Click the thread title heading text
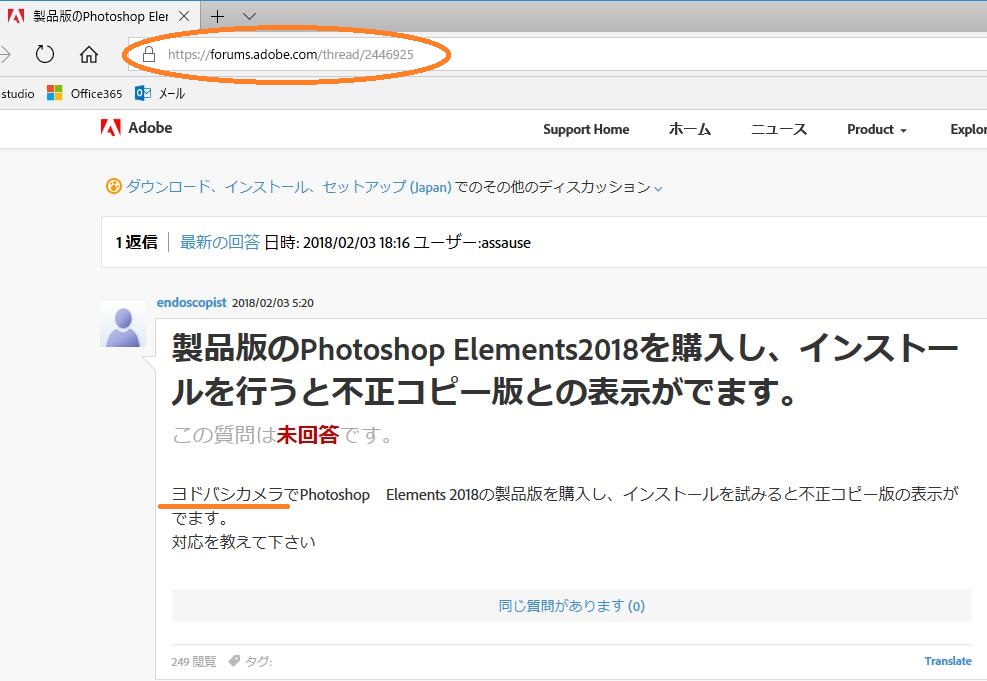 click(x=565, y=370)
